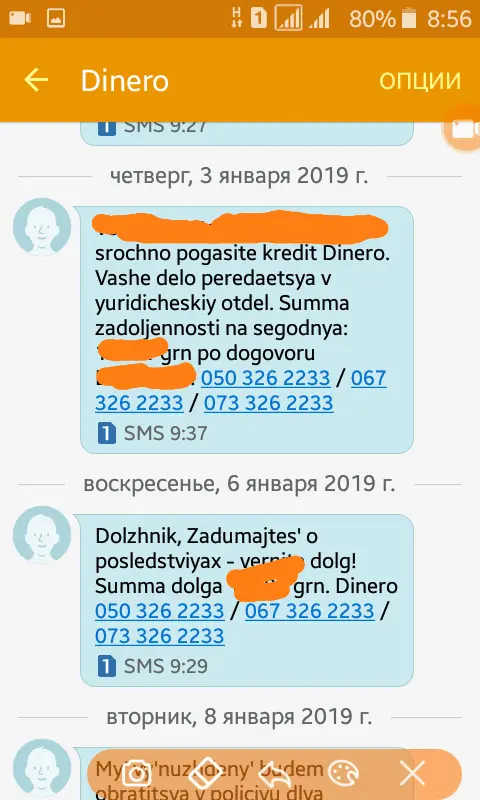This screenshot has width=480, height=800.
Task: Tap sender avatar beside the 3 января message
Action: click(x=42, y=227)
